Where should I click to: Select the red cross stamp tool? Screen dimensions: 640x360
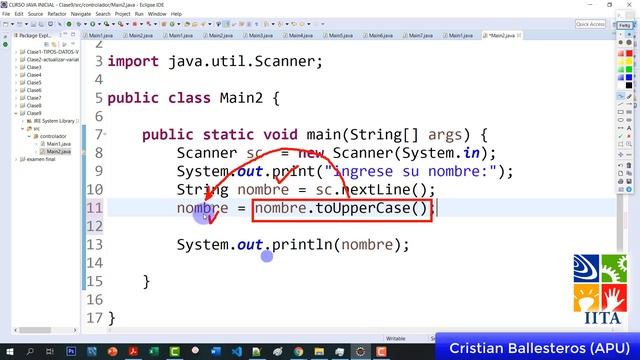[629, 136]
